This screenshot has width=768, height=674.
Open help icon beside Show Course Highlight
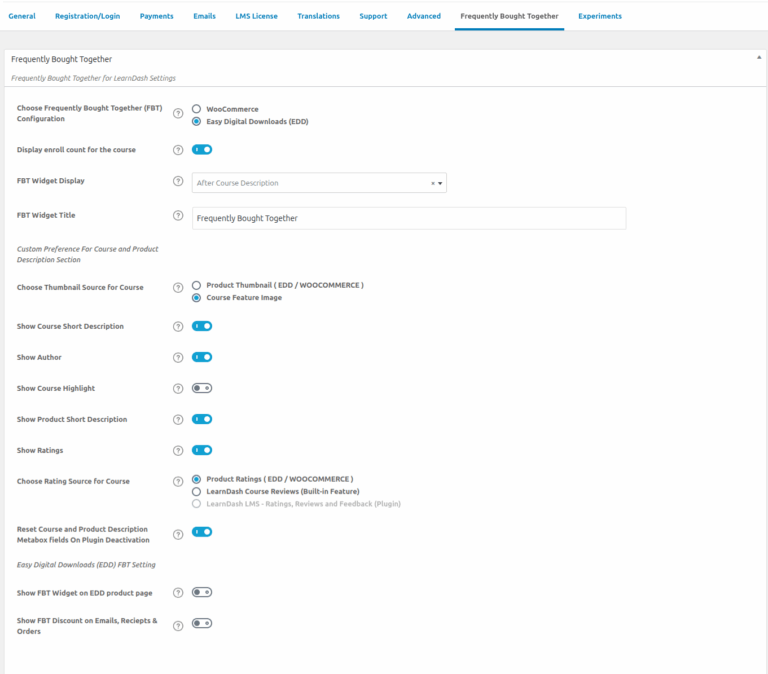(x=178, y=388)
